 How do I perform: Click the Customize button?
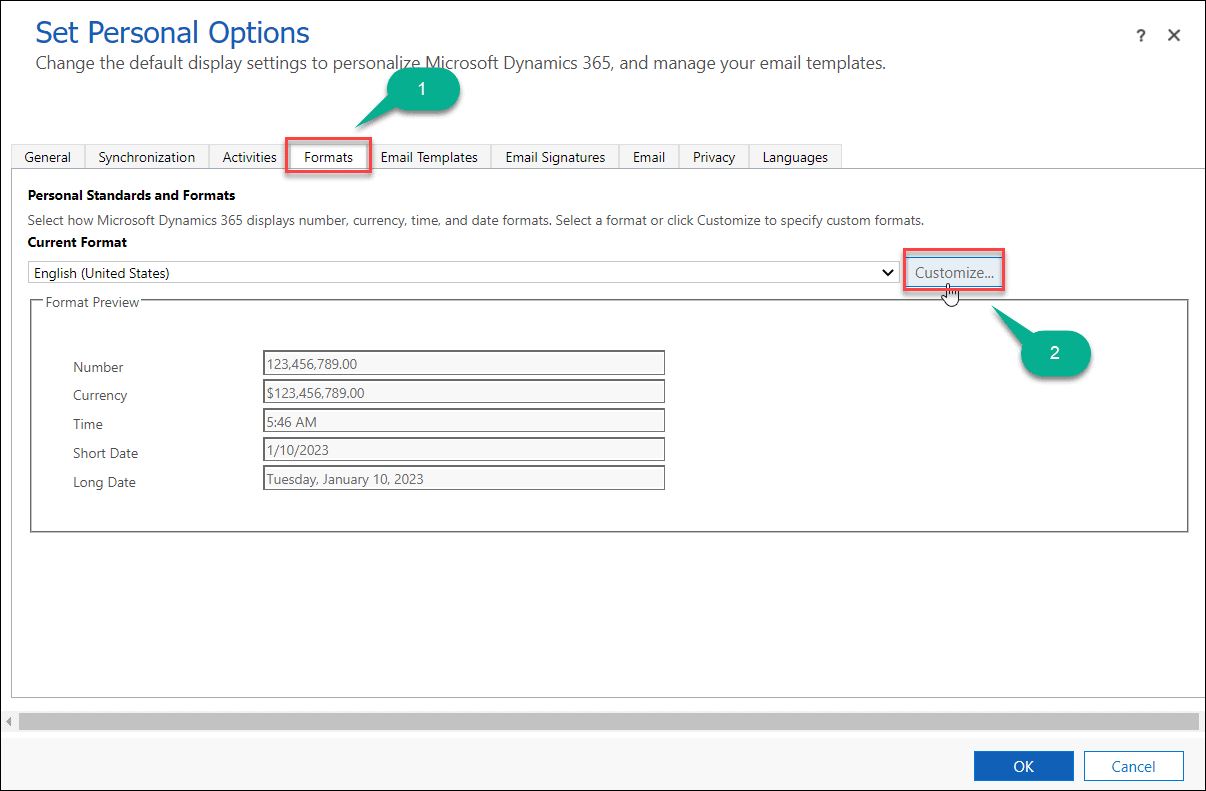(x=953, y=270)
